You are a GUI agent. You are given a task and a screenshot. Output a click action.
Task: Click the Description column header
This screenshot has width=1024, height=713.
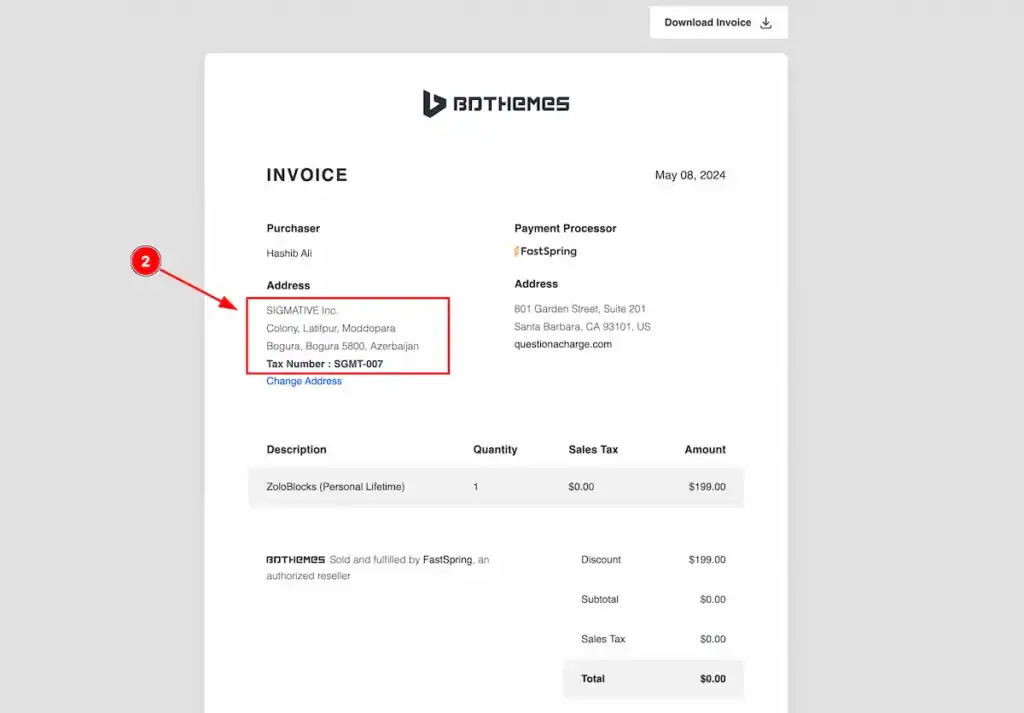pyautogui.click(x=296, y=449)
